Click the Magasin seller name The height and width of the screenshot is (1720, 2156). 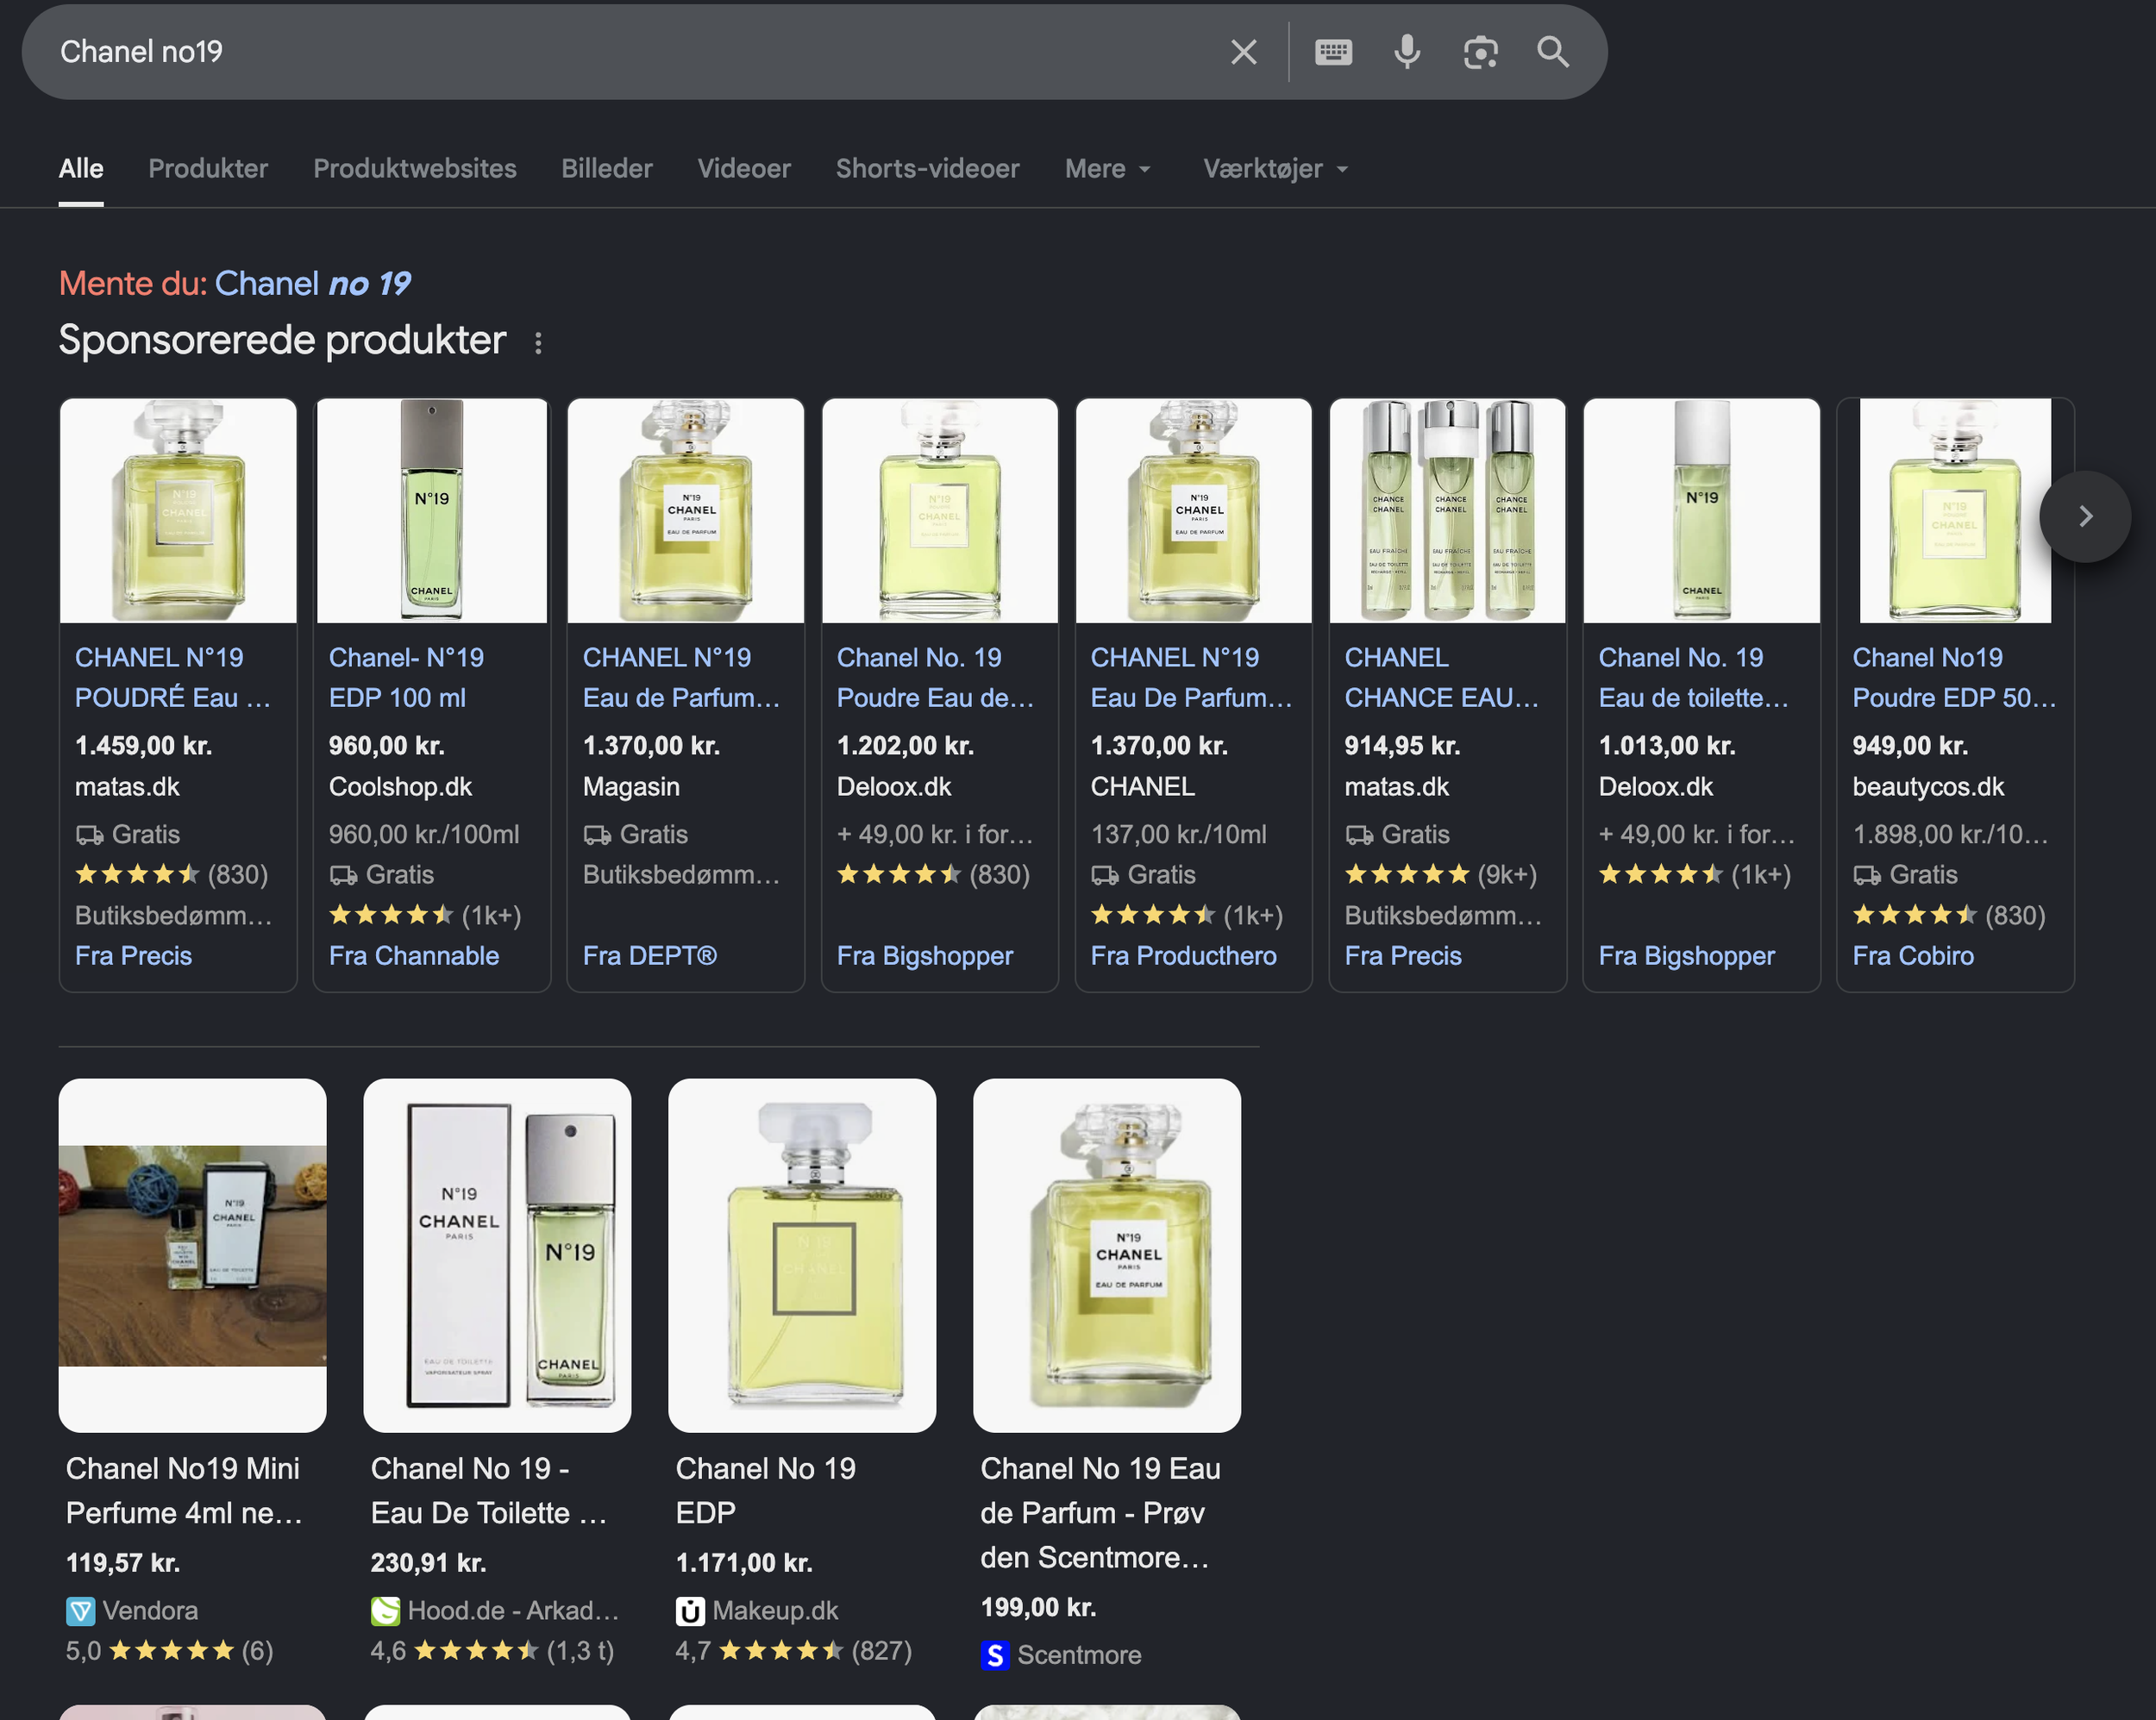[x=632, y=788]
